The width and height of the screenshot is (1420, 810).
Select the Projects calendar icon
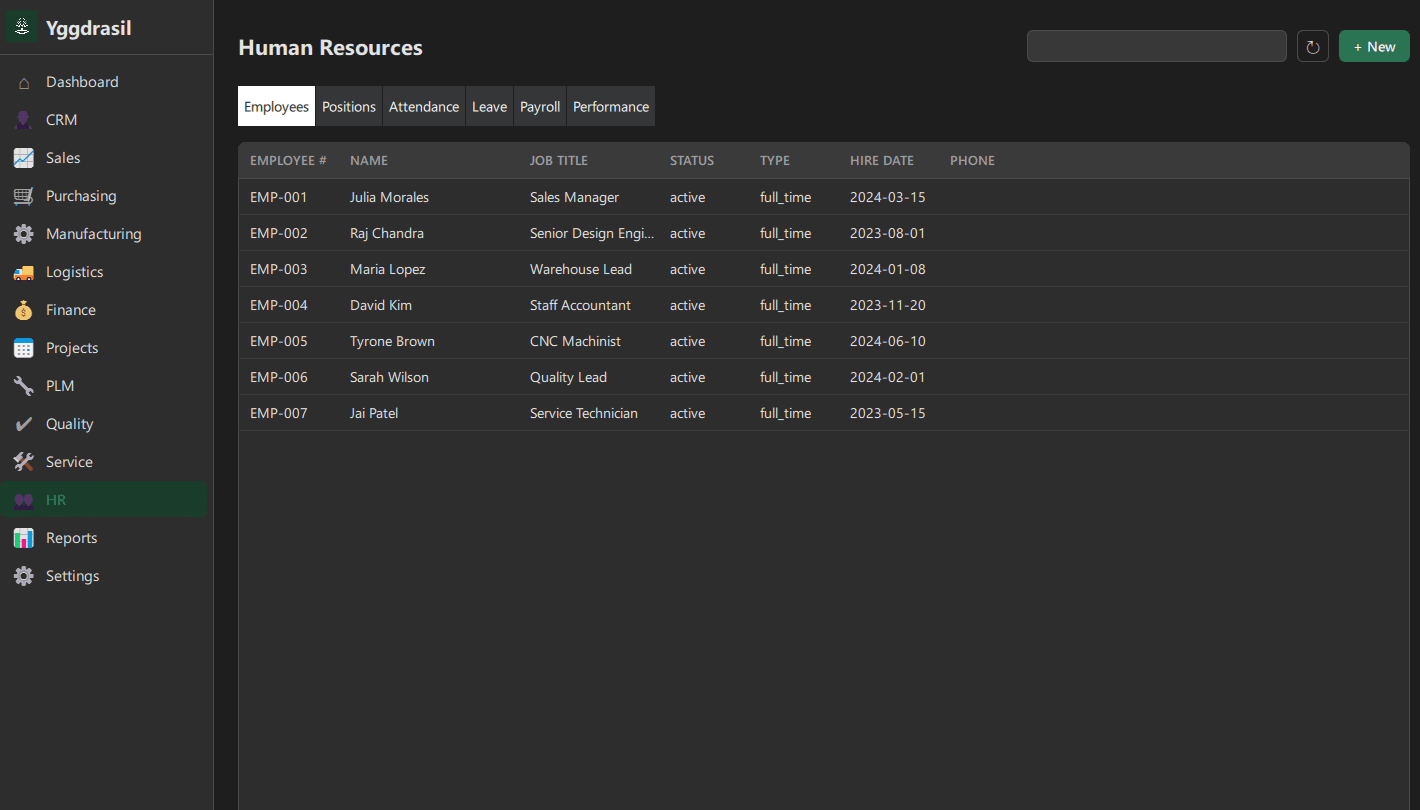tap(23, 347)
